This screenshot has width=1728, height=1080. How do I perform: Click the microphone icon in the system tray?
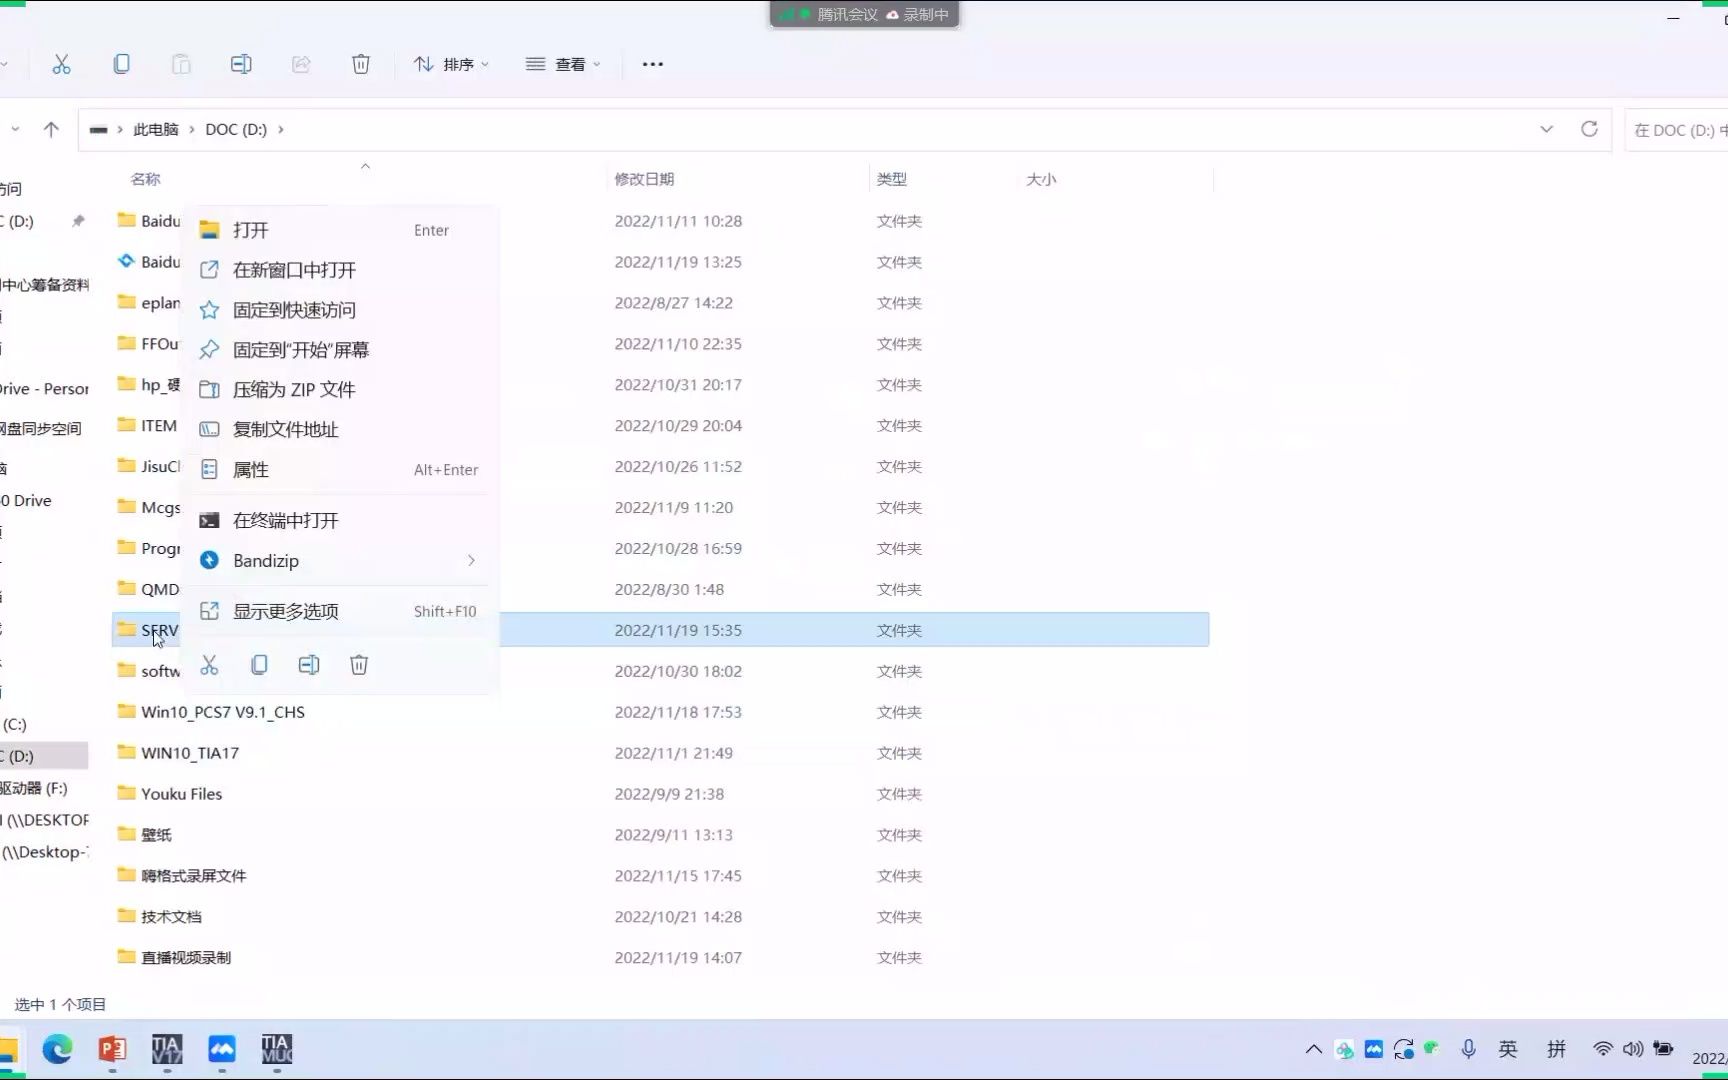coord(1468,1049)
